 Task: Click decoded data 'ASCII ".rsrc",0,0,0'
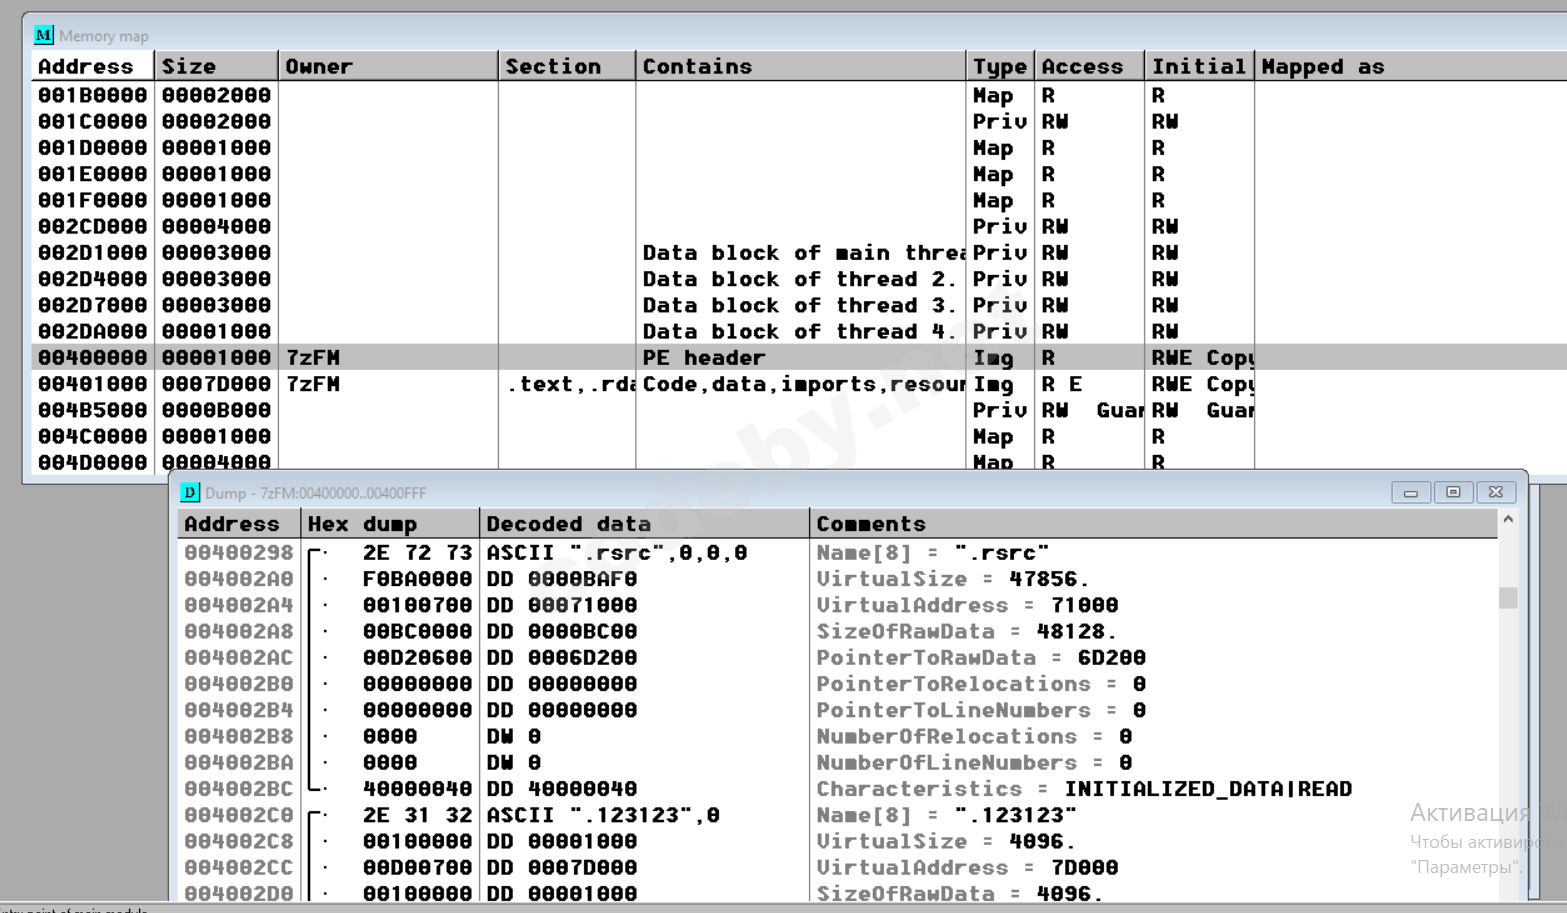click(x=617, y=553)
